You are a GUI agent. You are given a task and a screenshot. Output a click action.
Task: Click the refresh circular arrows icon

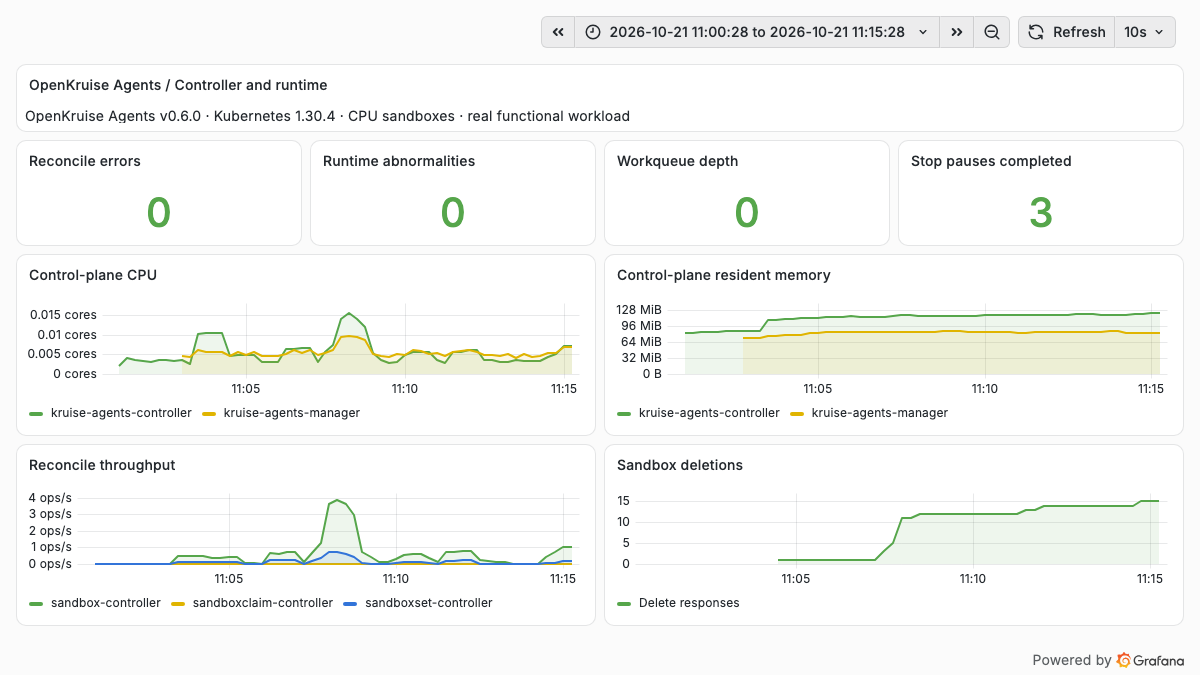pyautogui.click(x=1036, y=32)
